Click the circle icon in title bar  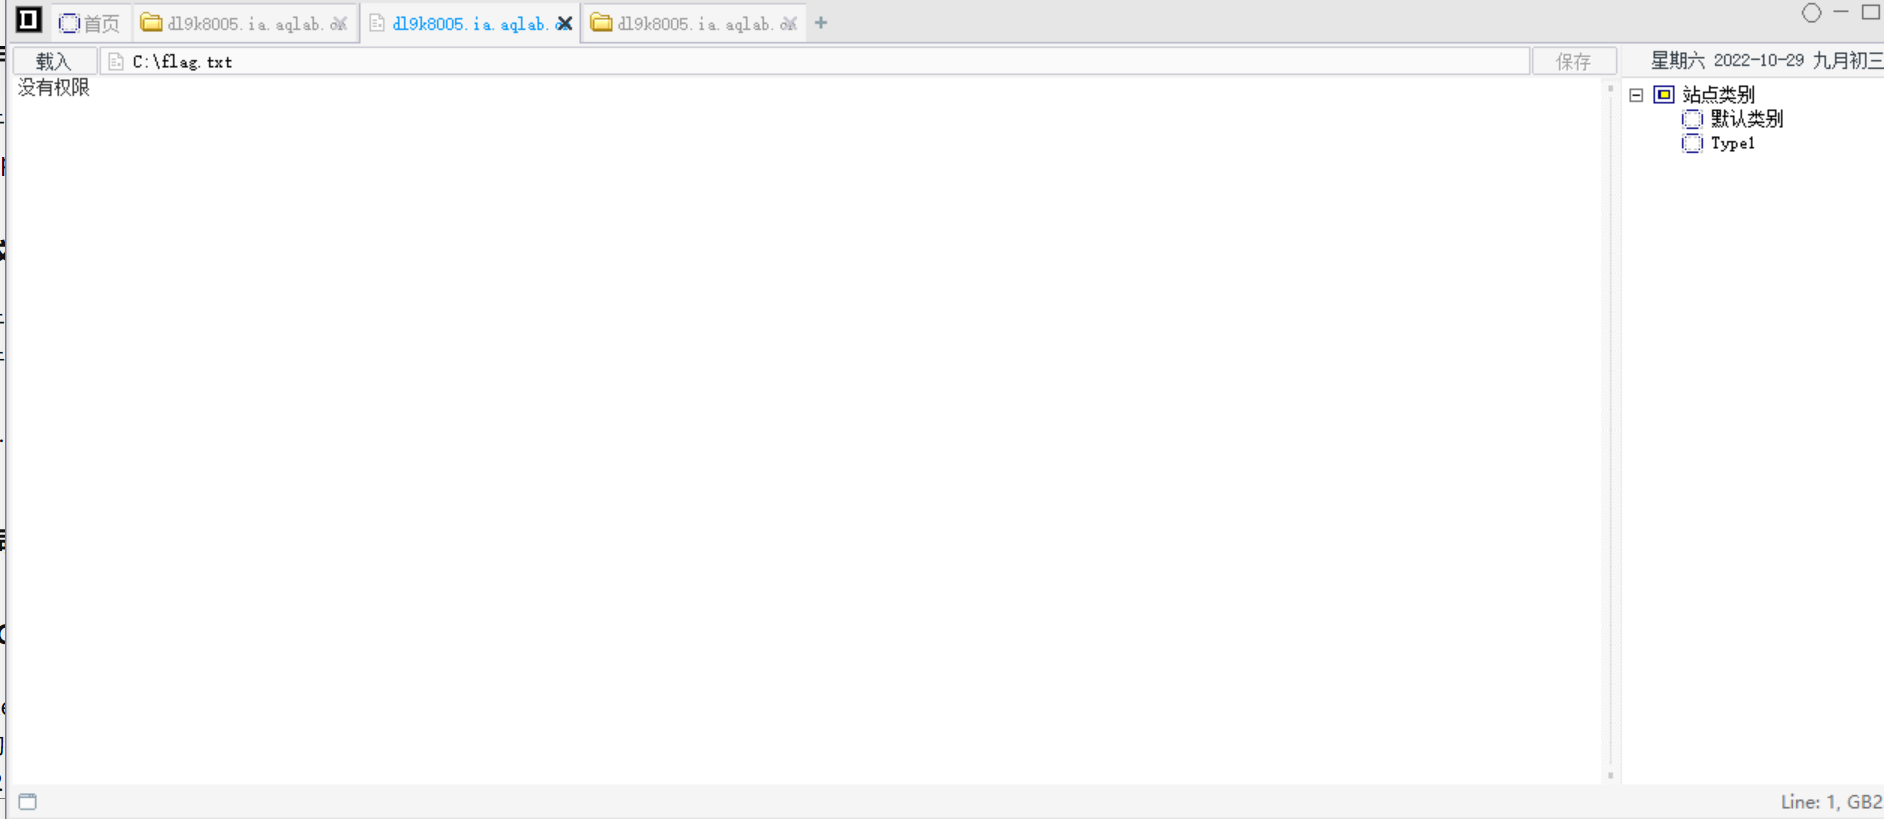pos(1811,13)
